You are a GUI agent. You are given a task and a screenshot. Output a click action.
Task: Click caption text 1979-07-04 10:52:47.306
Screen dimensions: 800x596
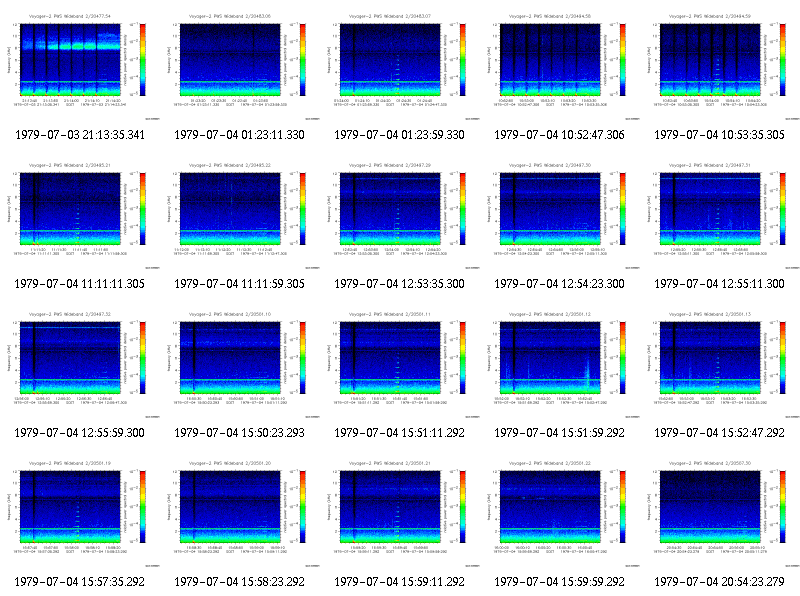click(x=560, y=135)
